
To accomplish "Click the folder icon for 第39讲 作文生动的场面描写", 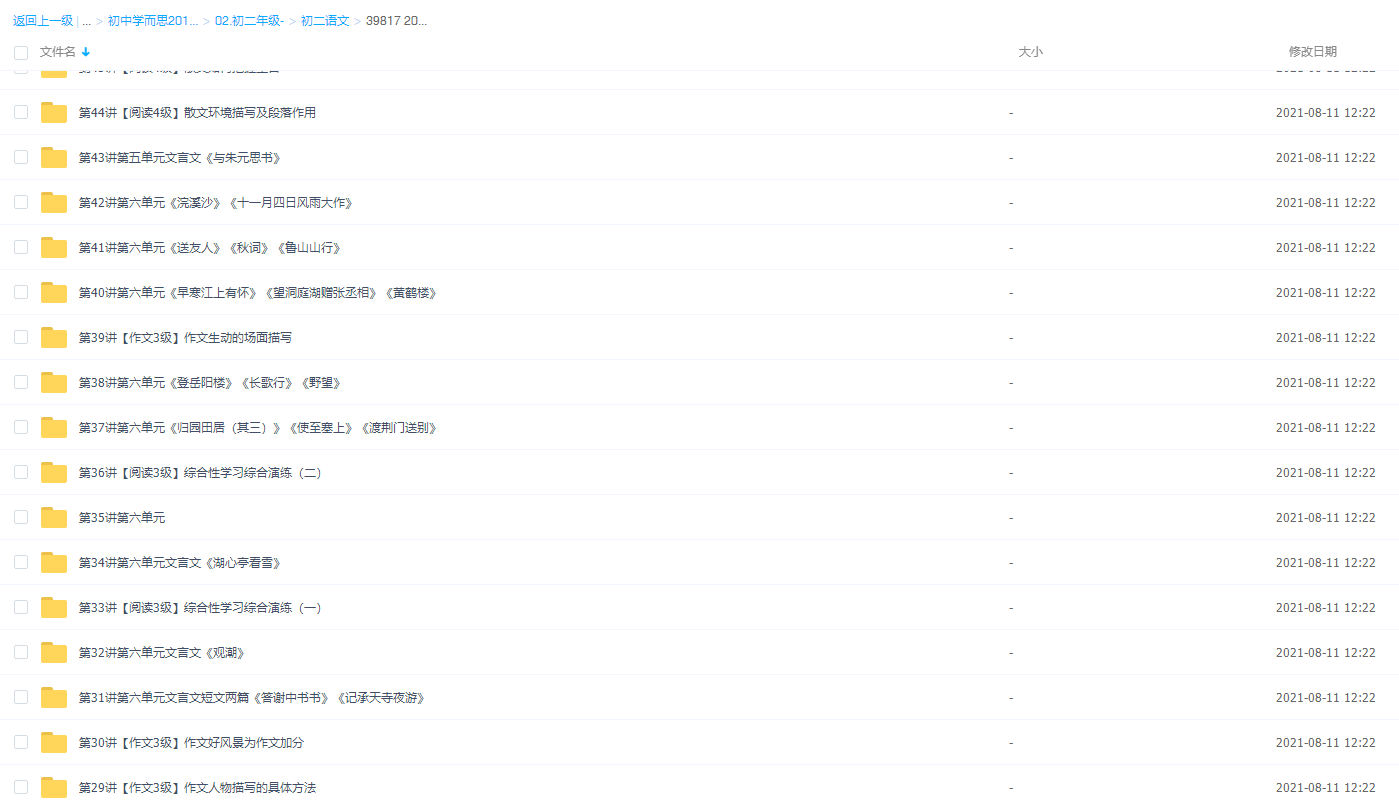I will tap(53, 337).
